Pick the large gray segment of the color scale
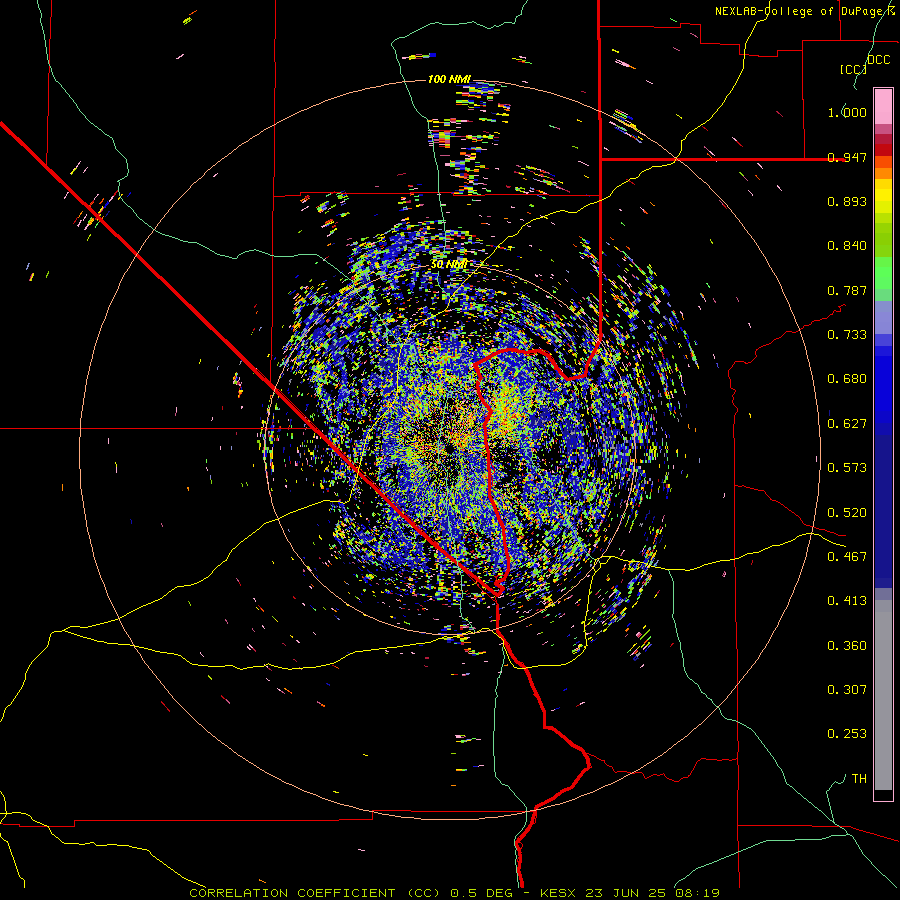 pos(883,695)
